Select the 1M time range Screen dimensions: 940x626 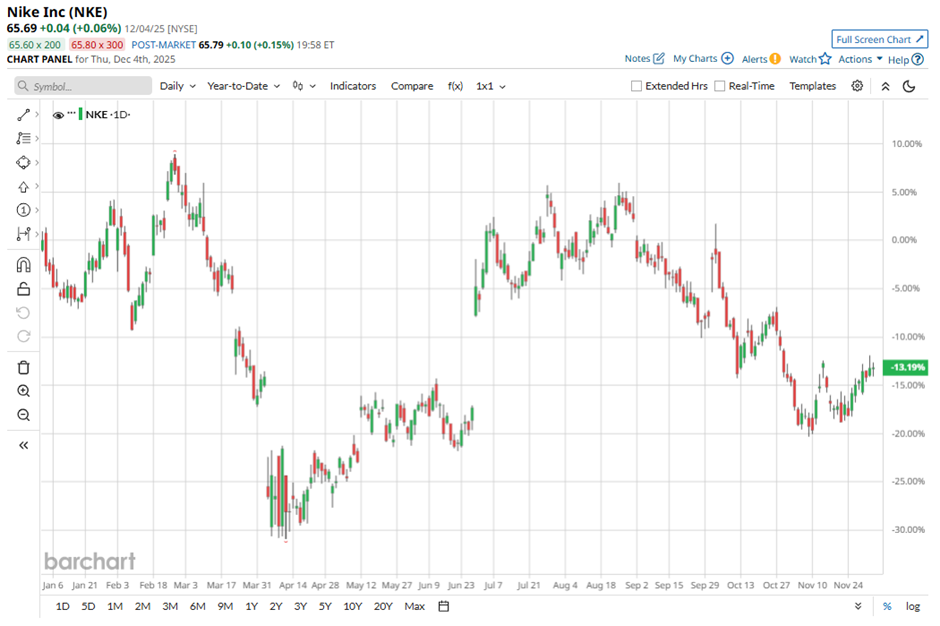tap(115, 606)
